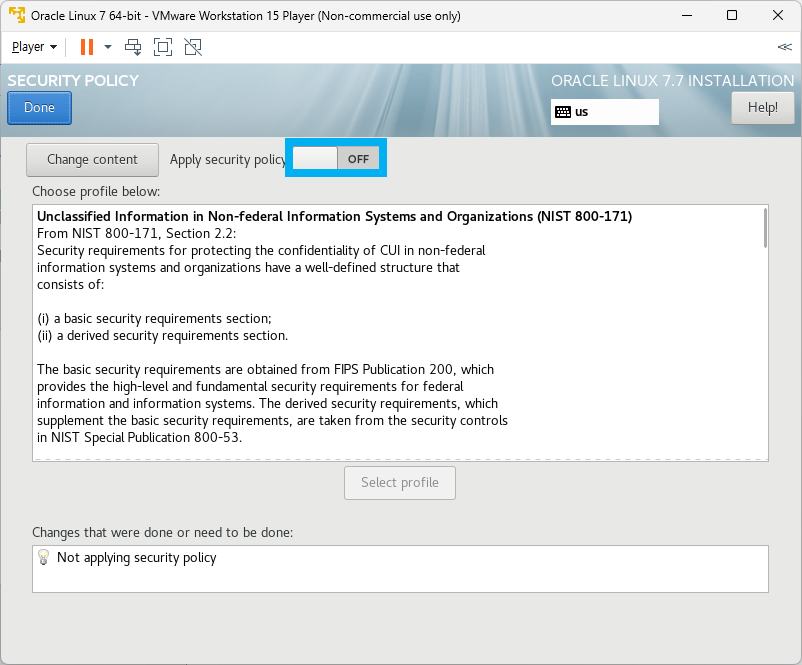Viewport: 802px width, 665px height.
Task: Maximize the VMware Player window
Action: (x=732, y=15)
